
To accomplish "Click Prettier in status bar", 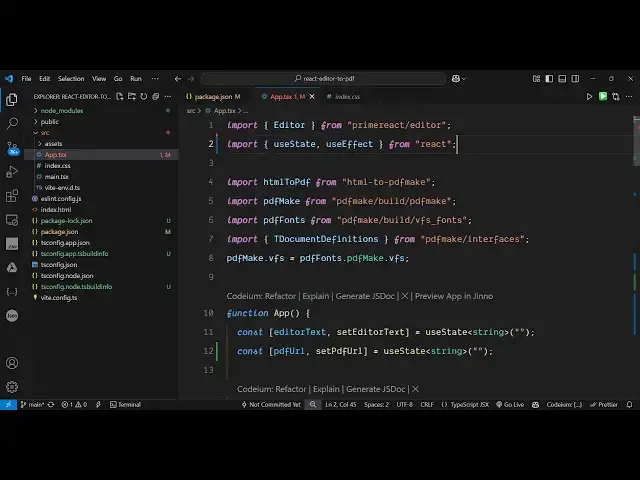I will (604, 404).
